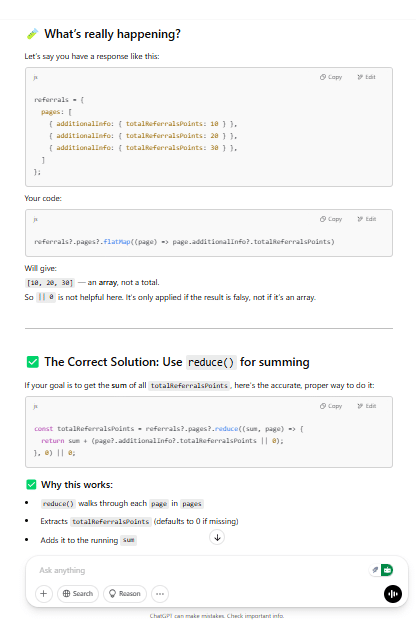Click the green checkmark beside Why this works

(31, 484)
